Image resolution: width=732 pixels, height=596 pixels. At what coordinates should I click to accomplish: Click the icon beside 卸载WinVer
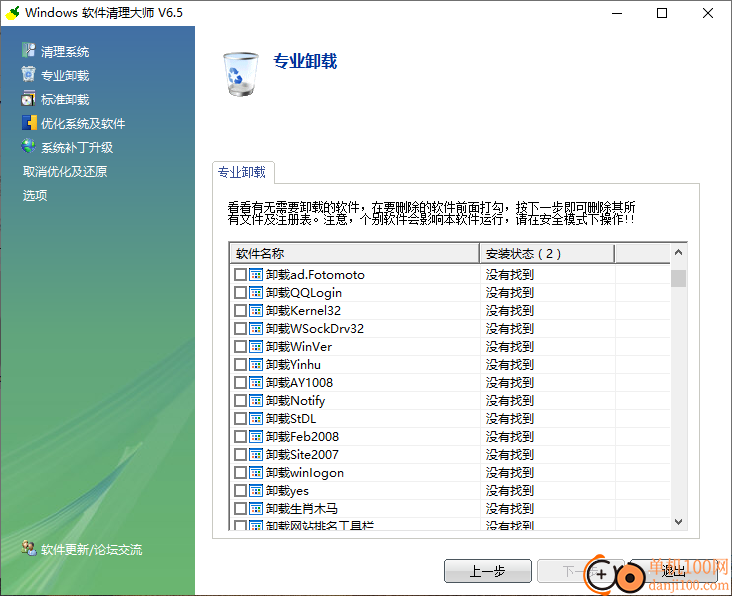tap(256, 347)
